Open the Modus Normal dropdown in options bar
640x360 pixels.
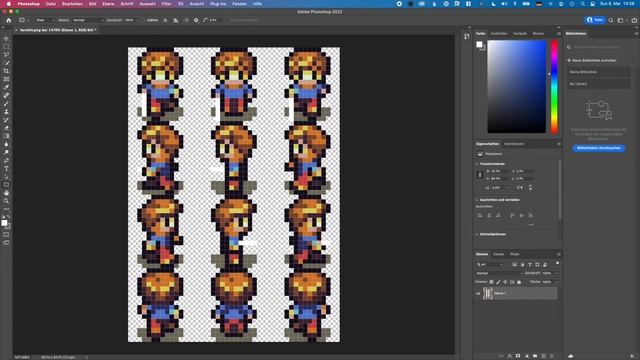tap(88, 20)
